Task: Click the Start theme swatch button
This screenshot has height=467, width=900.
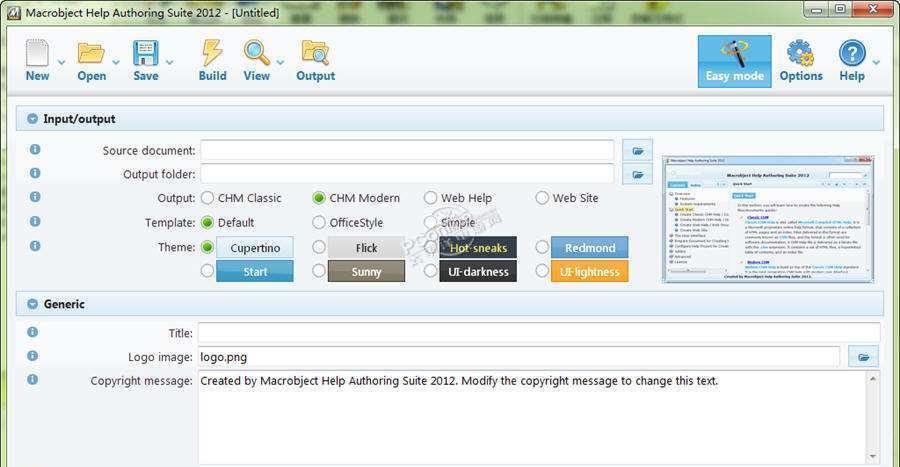Action: coord(255,271)
